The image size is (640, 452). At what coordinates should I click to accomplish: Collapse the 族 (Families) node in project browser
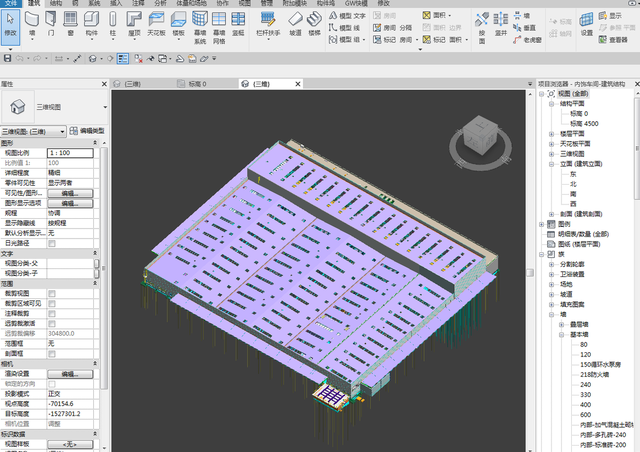click(x=542, y=254)
